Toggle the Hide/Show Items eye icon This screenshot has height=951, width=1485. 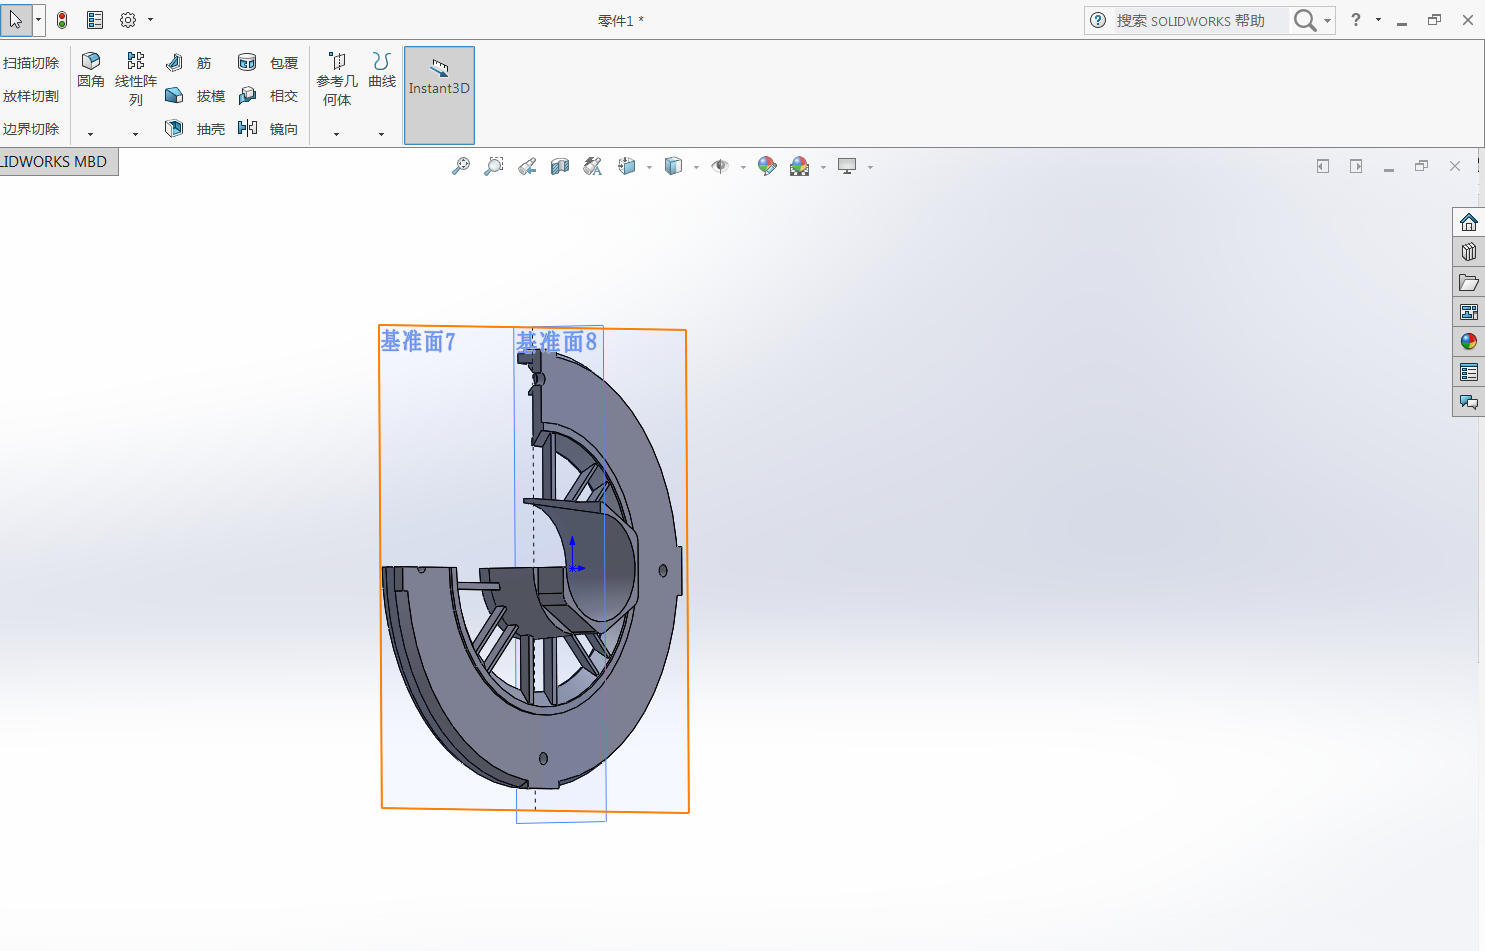[x=720, y=167]
